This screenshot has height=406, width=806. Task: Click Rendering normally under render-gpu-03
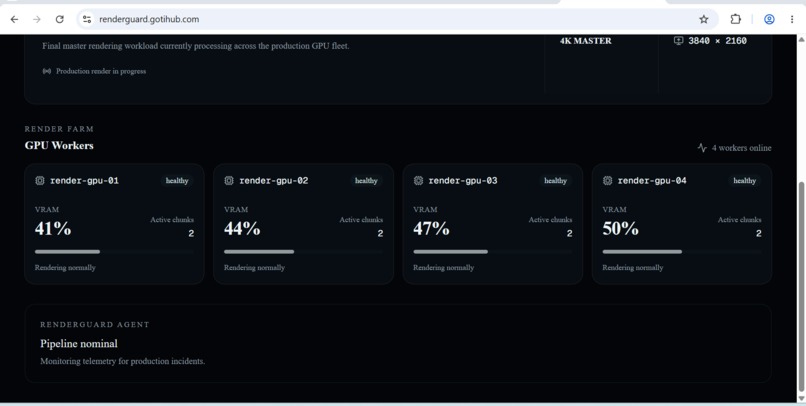[x=444, y=268]
